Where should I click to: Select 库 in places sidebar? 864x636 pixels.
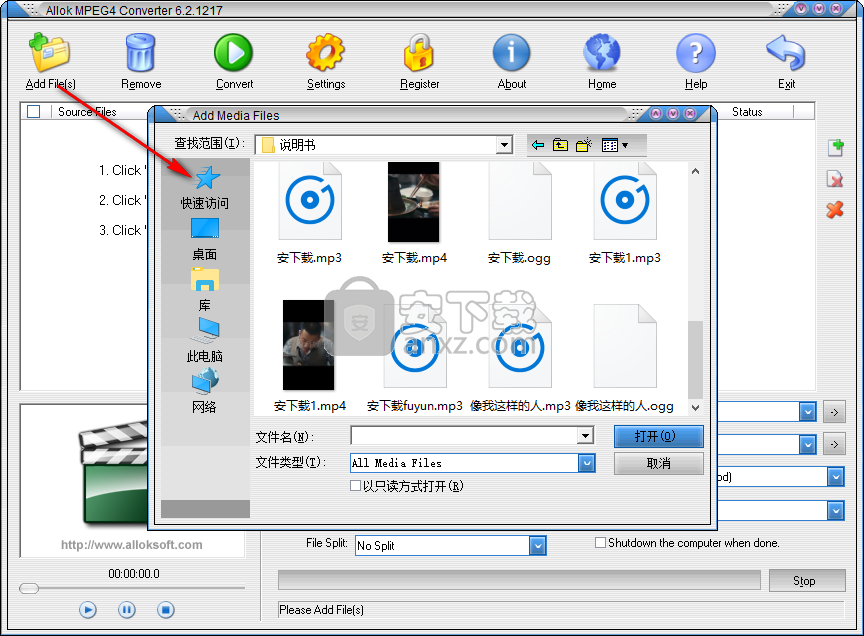coord(205,290)
